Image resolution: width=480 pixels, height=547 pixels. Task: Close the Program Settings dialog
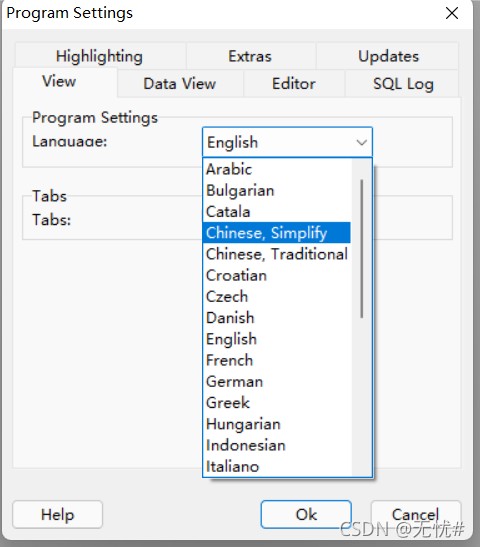452,13
